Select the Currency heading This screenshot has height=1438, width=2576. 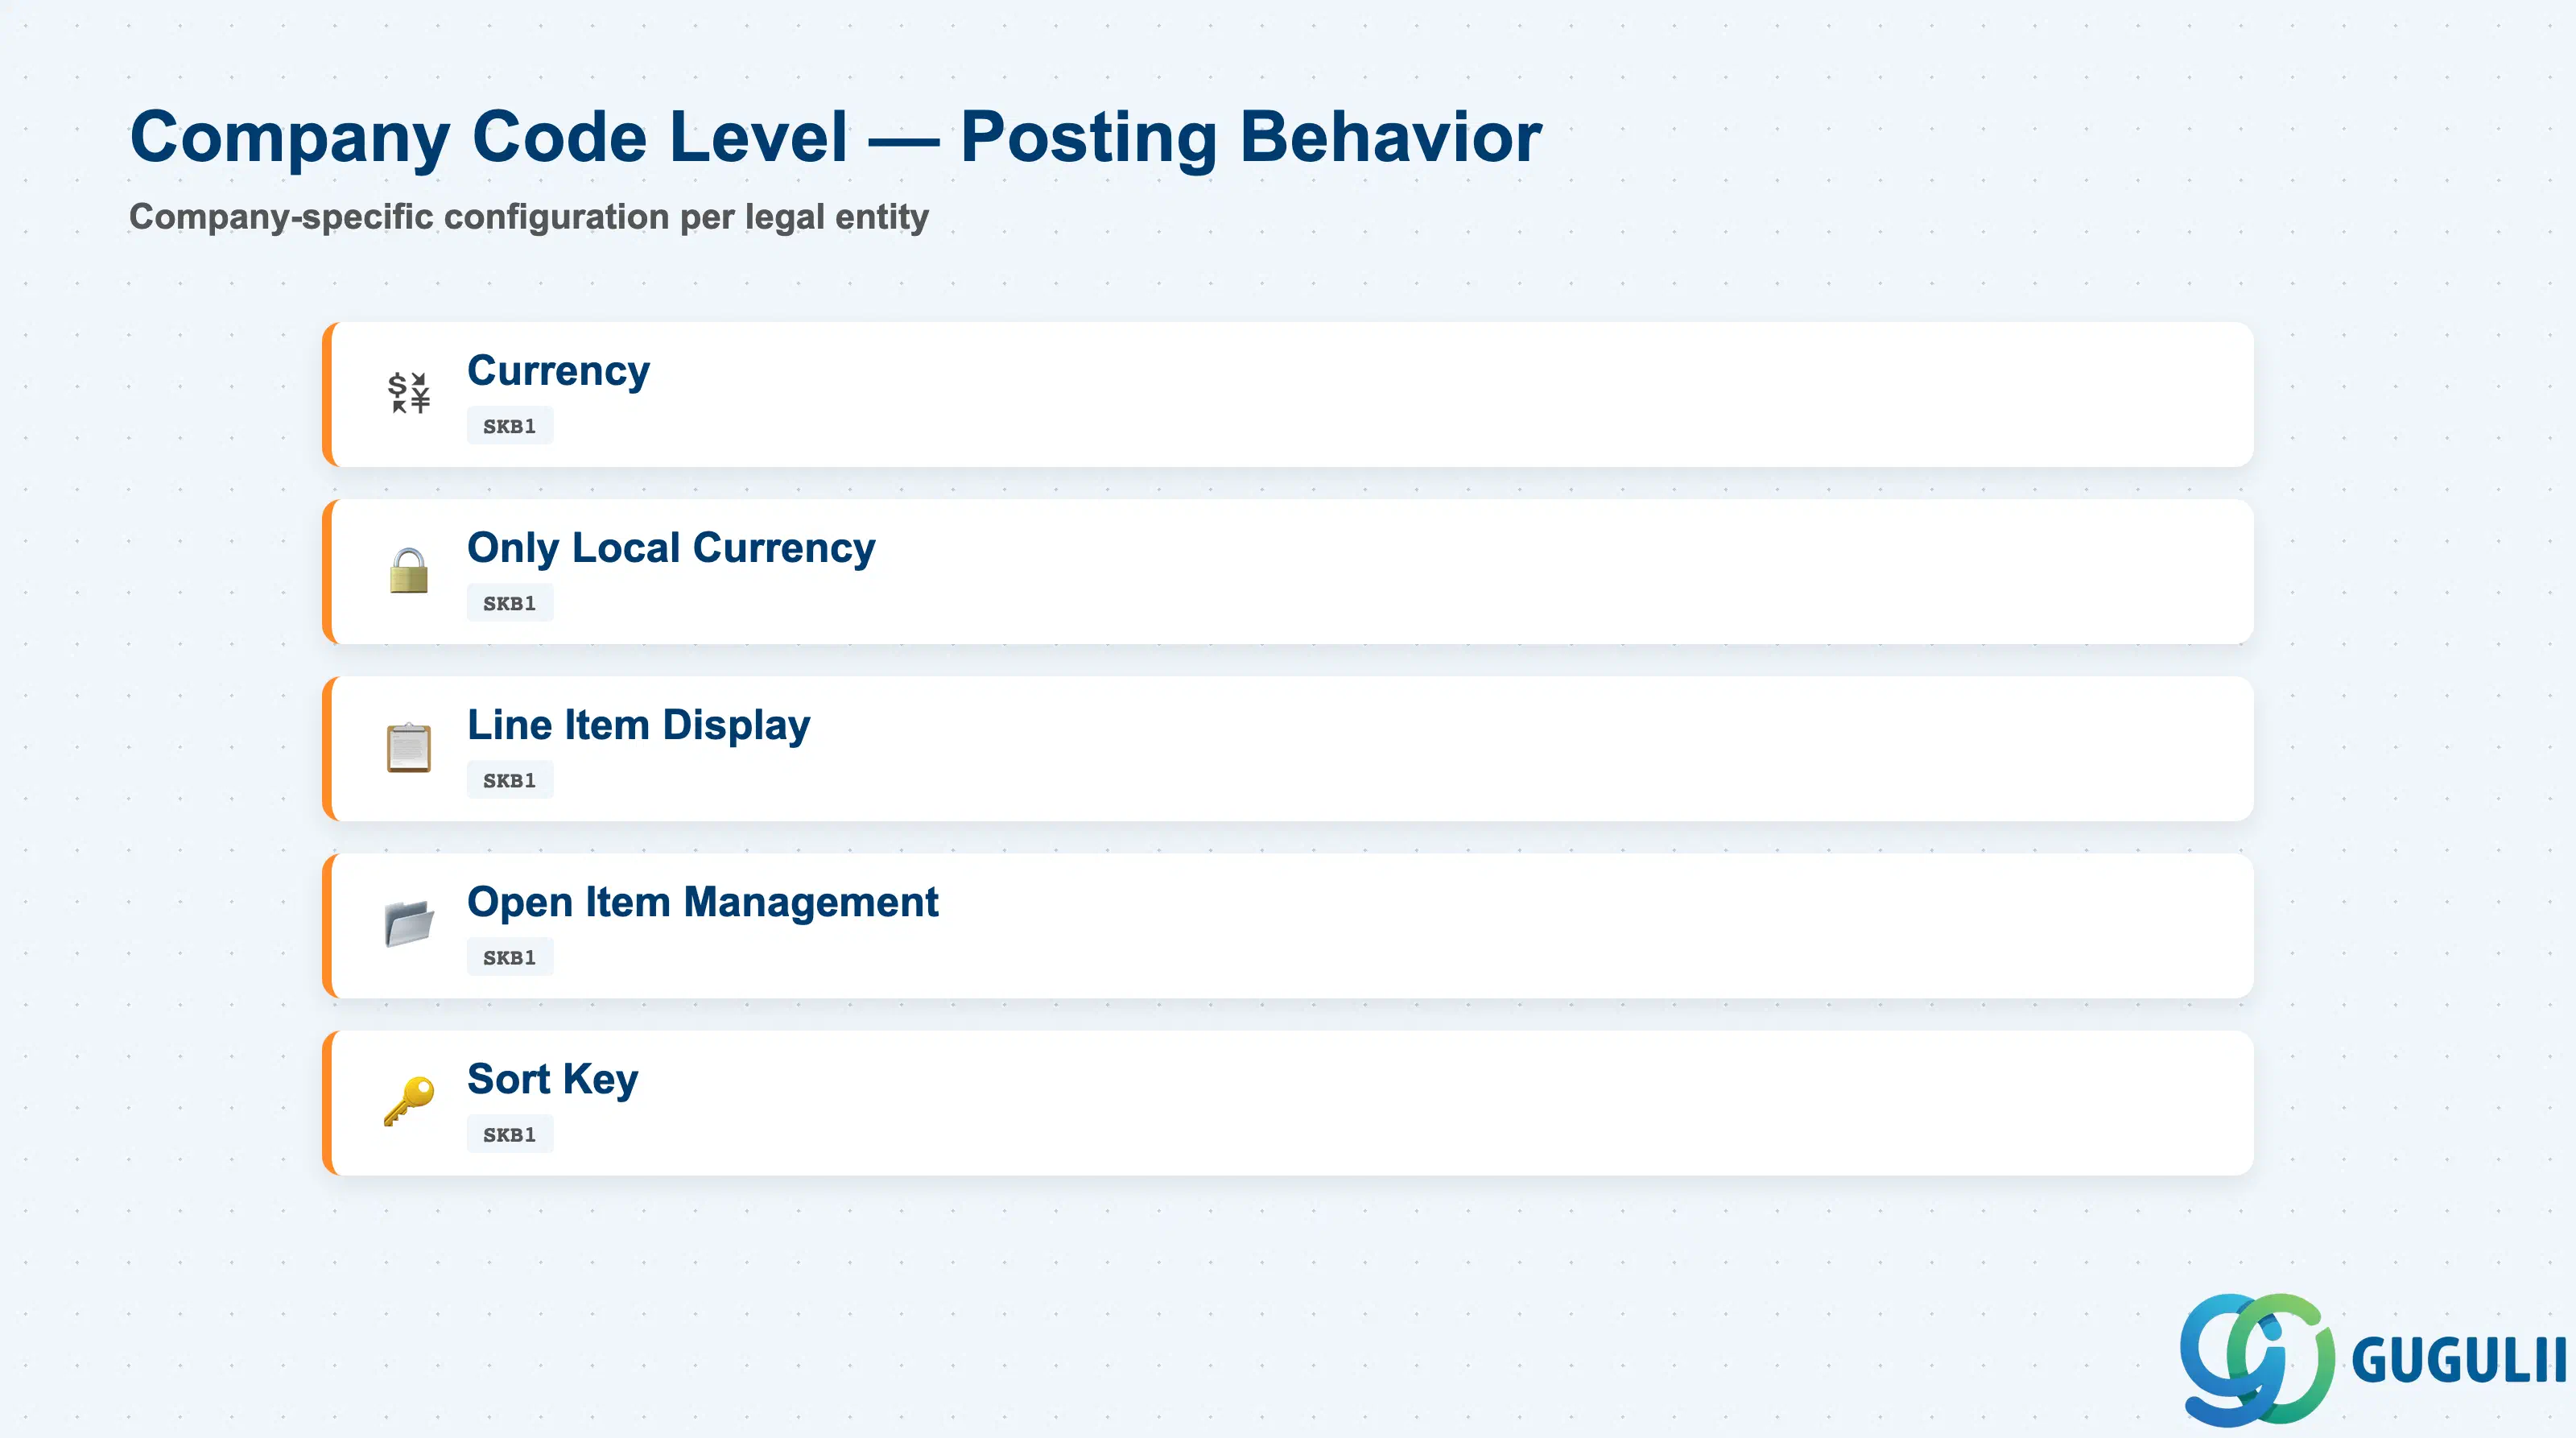tap(558, 371)
